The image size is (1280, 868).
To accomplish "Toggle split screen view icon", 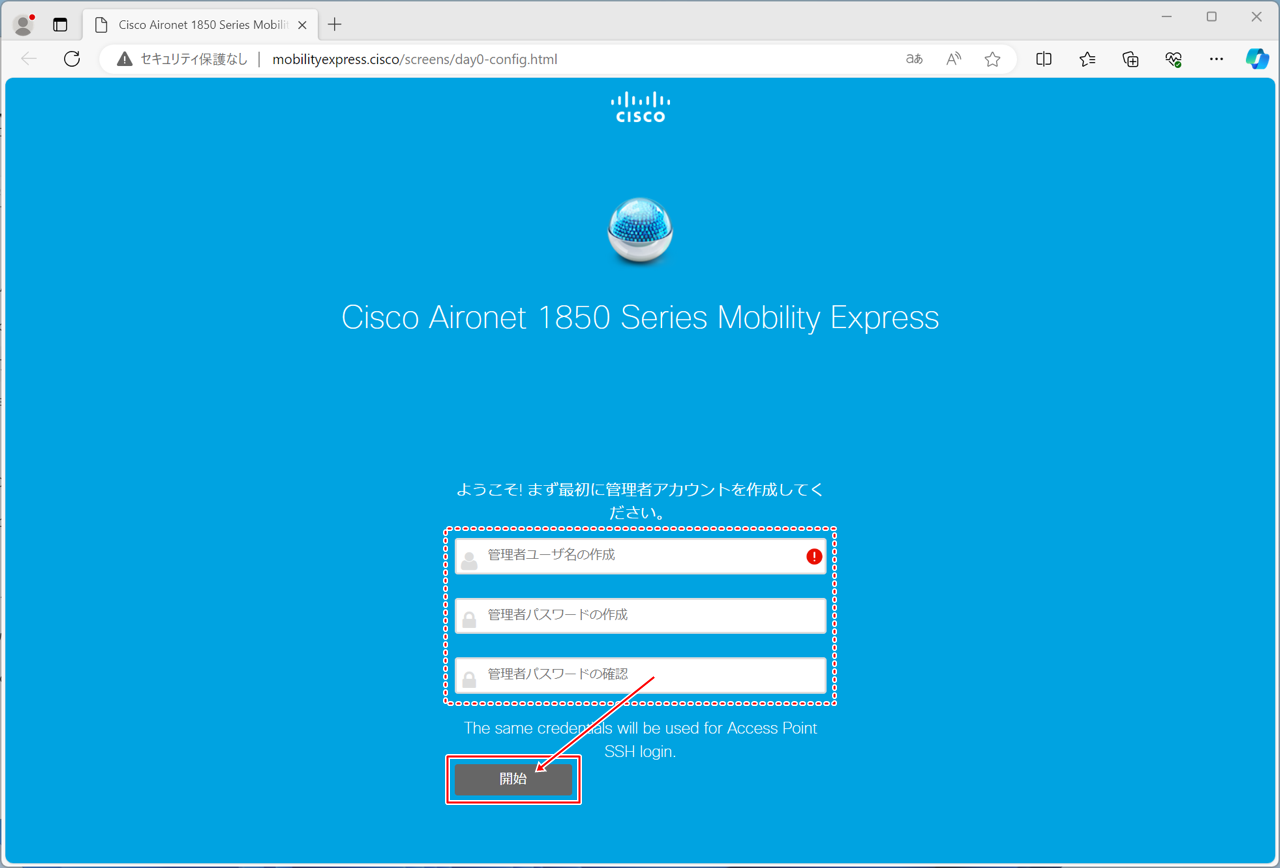I will pos(1044,59).
